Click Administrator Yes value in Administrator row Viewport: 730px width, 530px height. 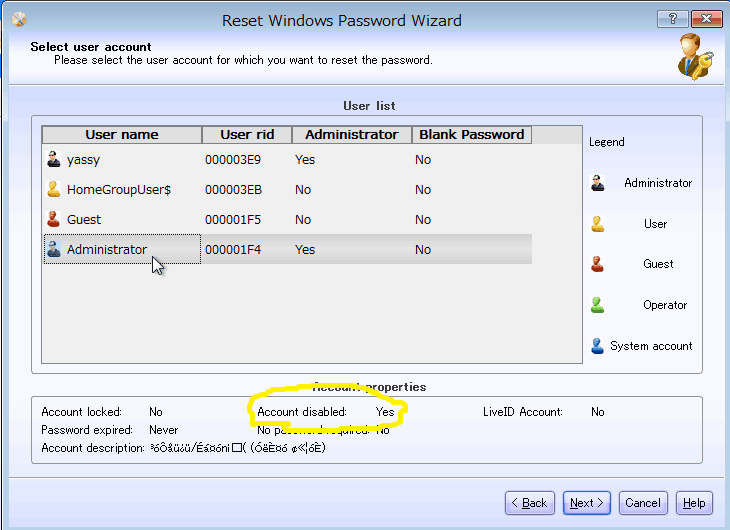point(305,250)
